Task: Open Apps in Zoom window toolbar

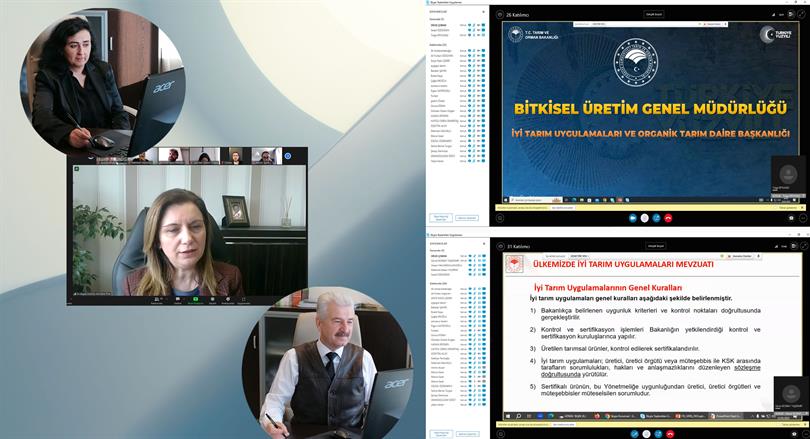Action: pos(243,300)
